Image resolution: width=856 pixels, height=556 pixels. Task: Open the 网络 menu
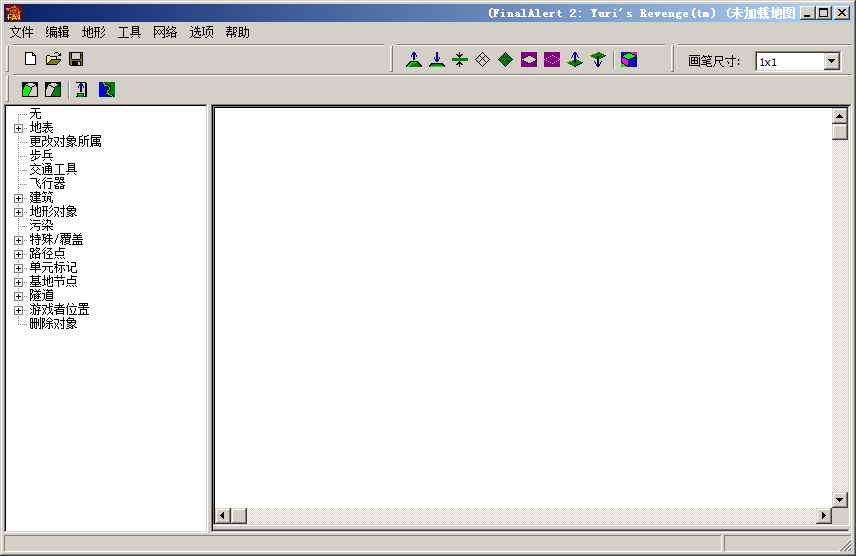[165, 32]
